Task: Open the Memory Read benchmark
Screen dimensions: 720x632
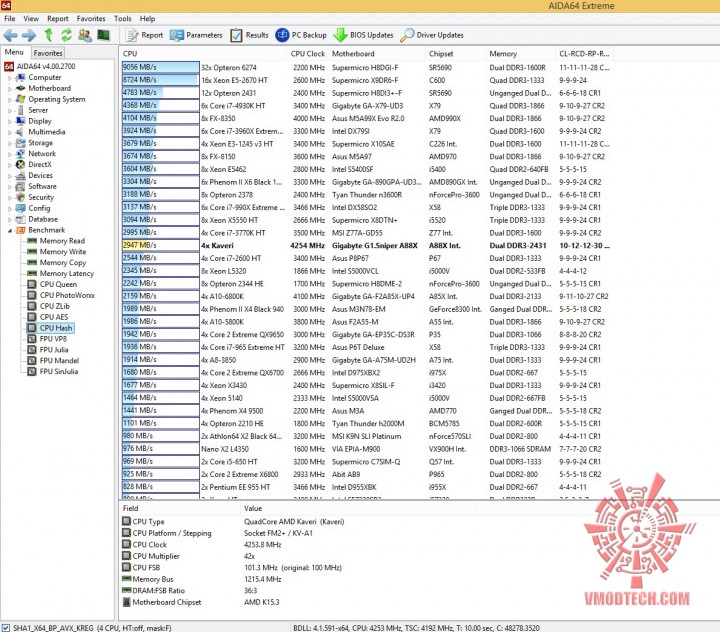Action: 62,241
